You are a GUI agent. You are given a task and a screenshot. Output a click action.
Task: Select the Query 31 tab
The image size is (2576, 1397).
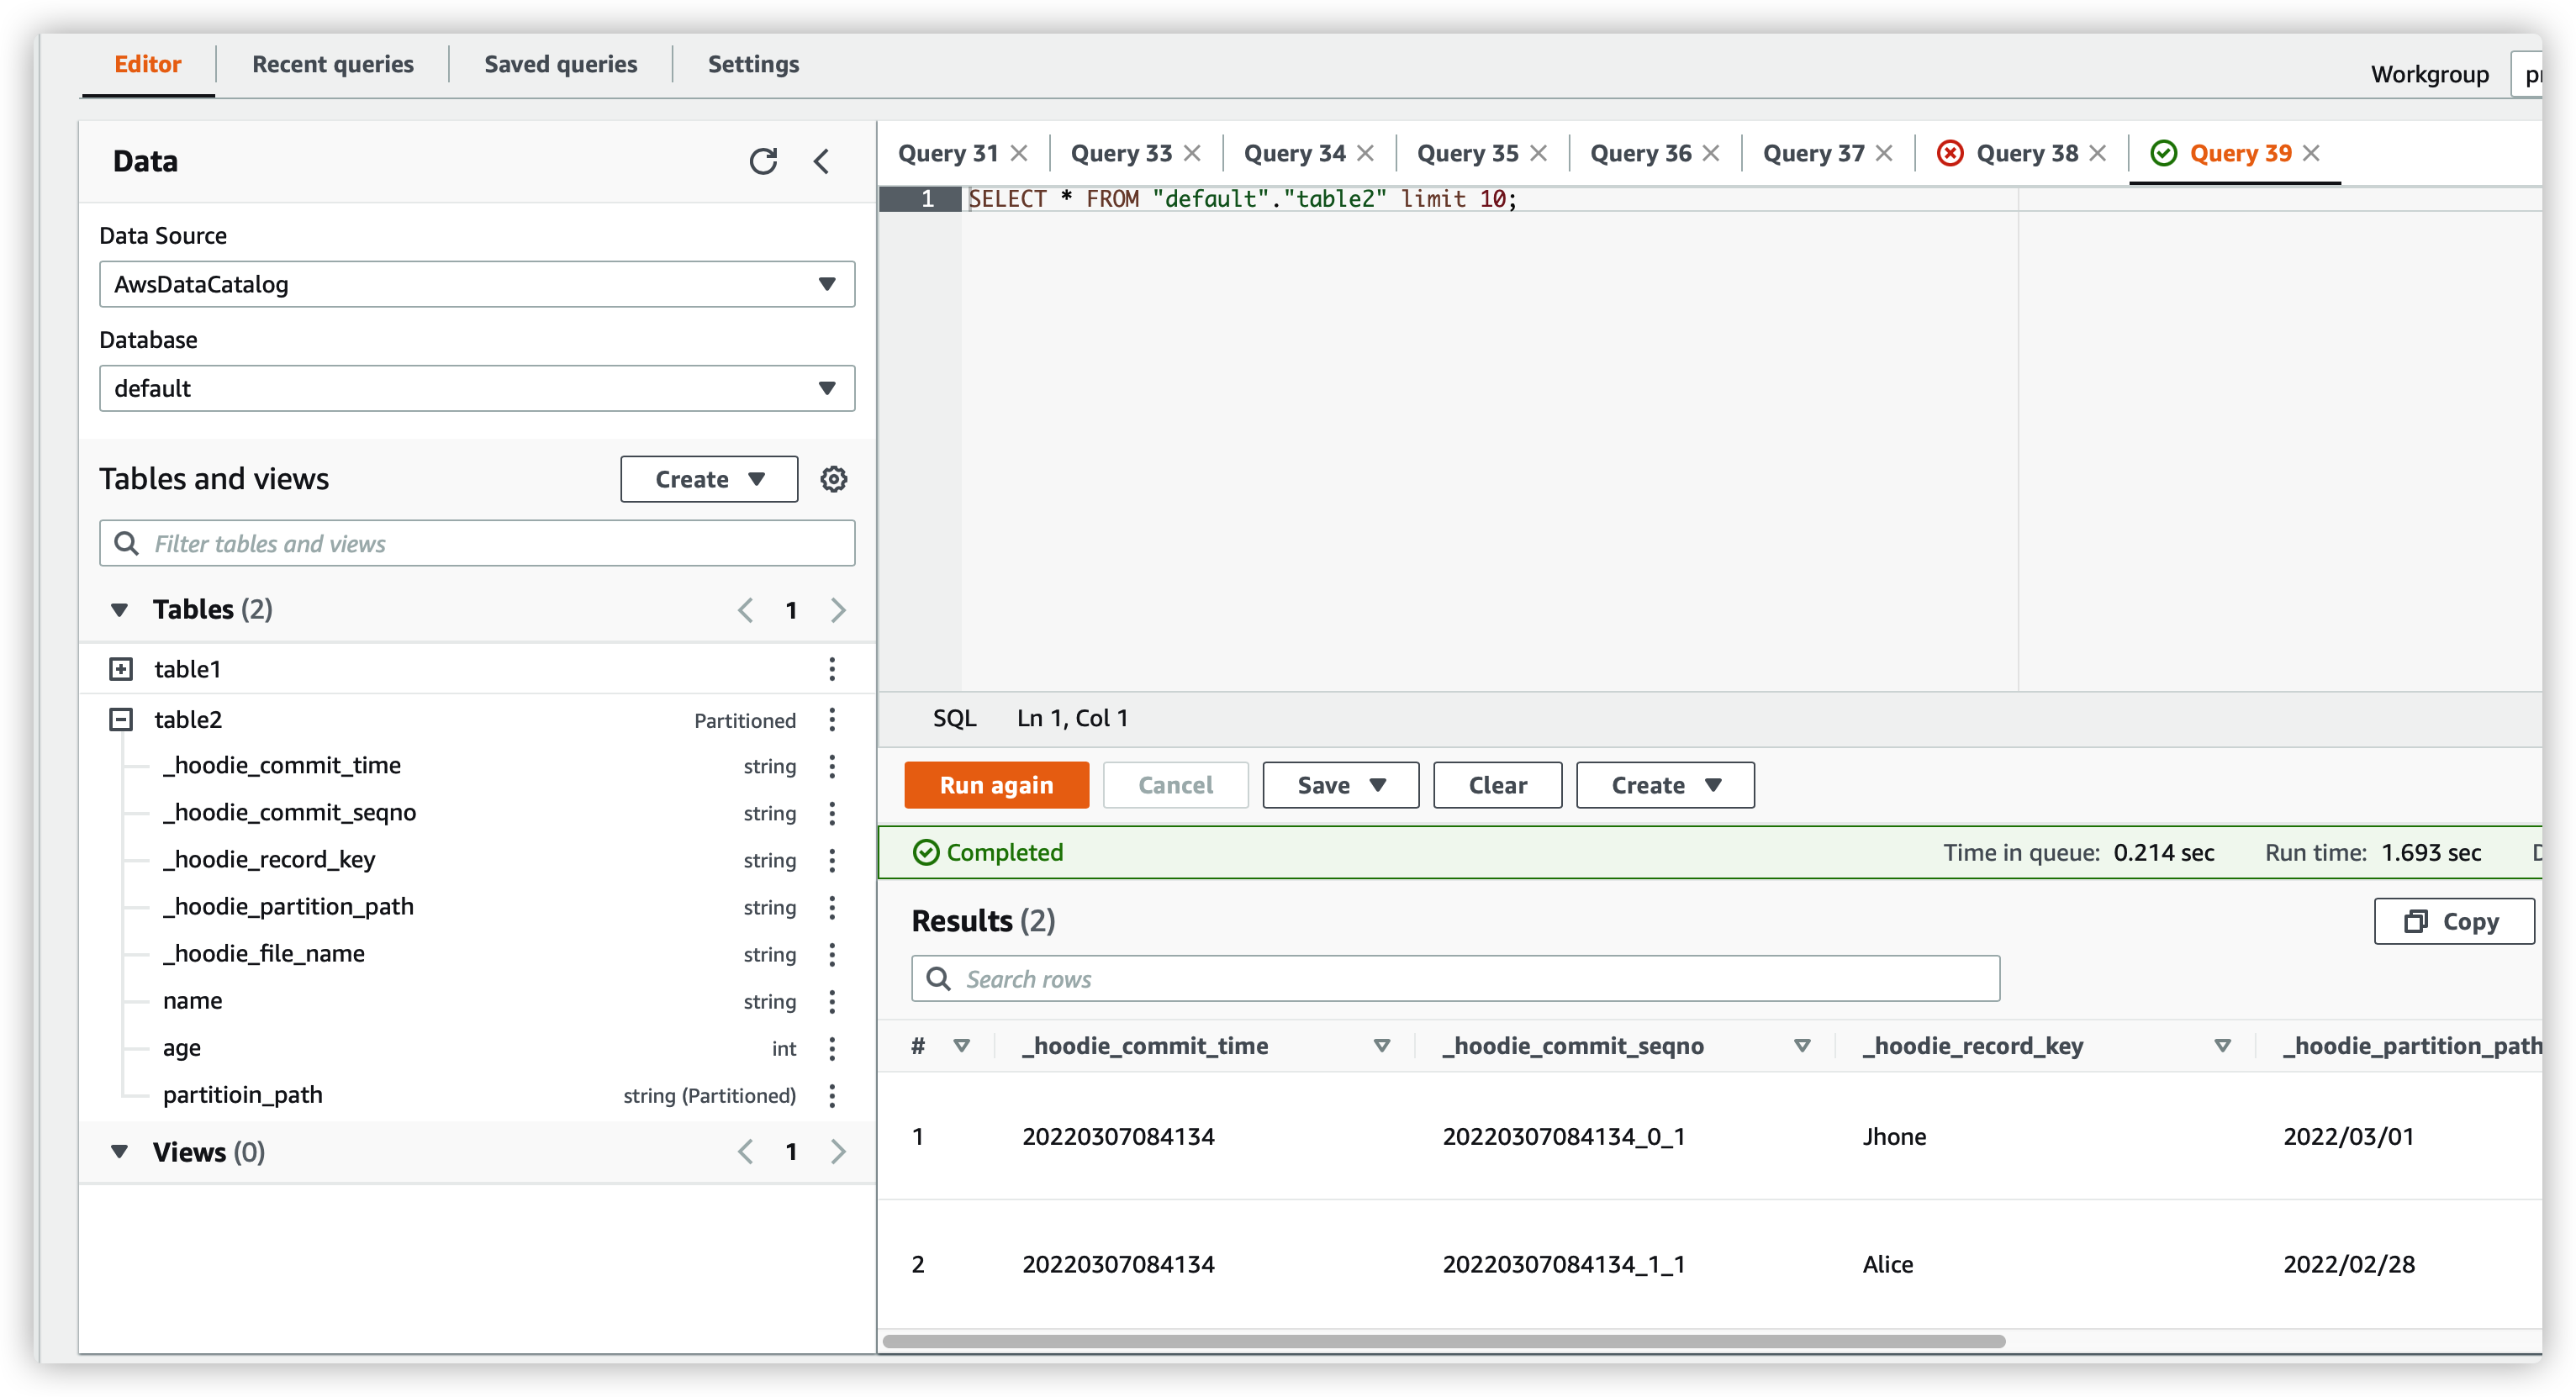(x=948, y=153)
